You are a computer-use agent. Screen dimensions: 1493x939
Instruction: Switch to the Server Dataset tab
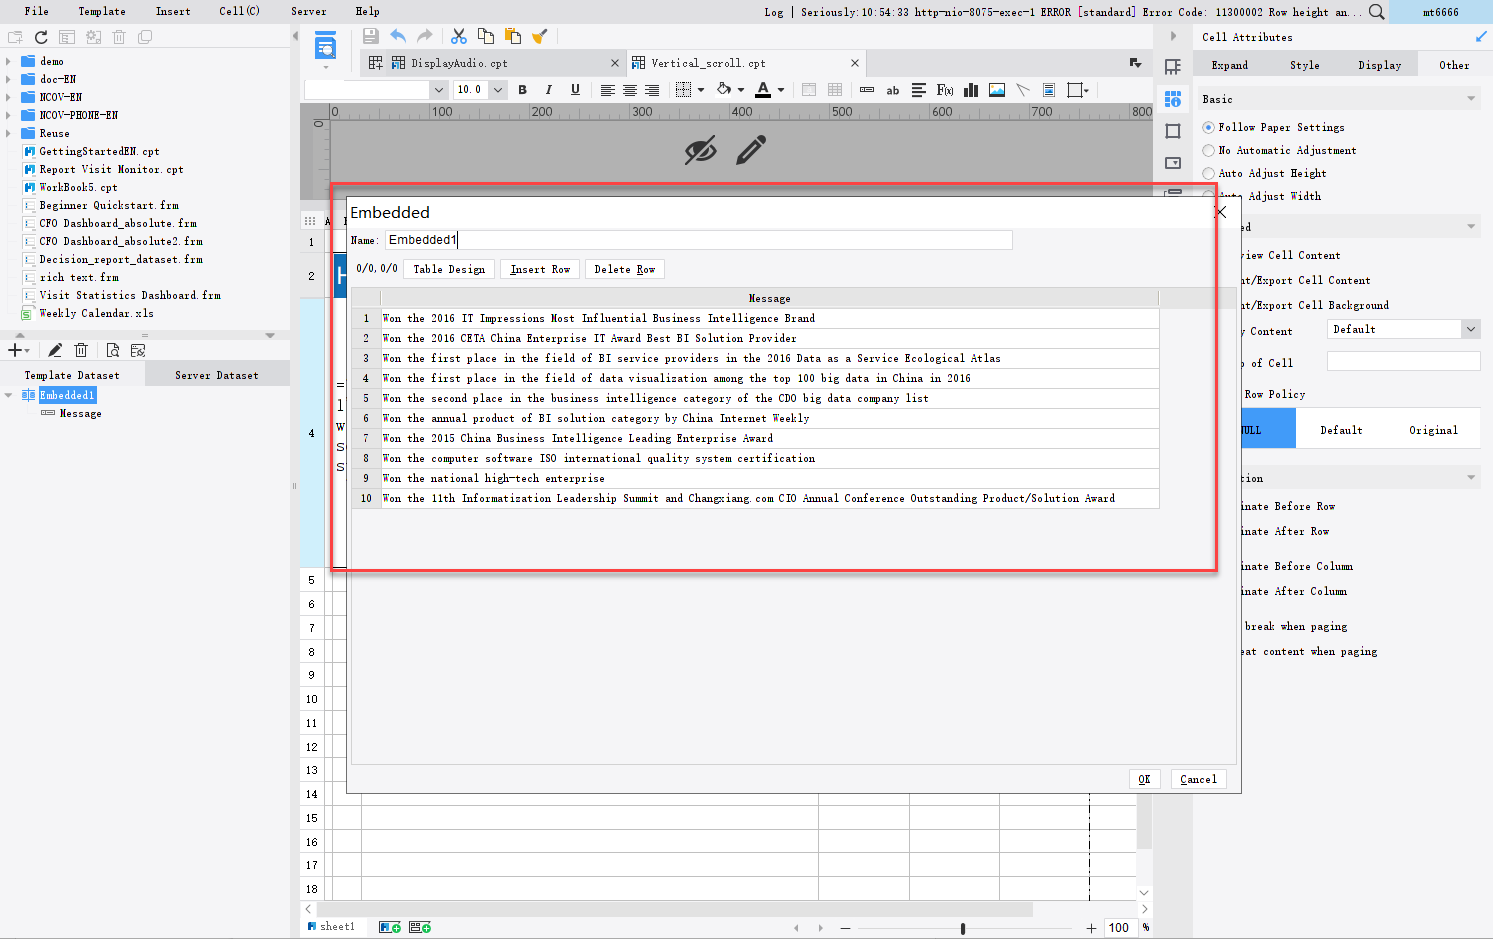point(216,374)
